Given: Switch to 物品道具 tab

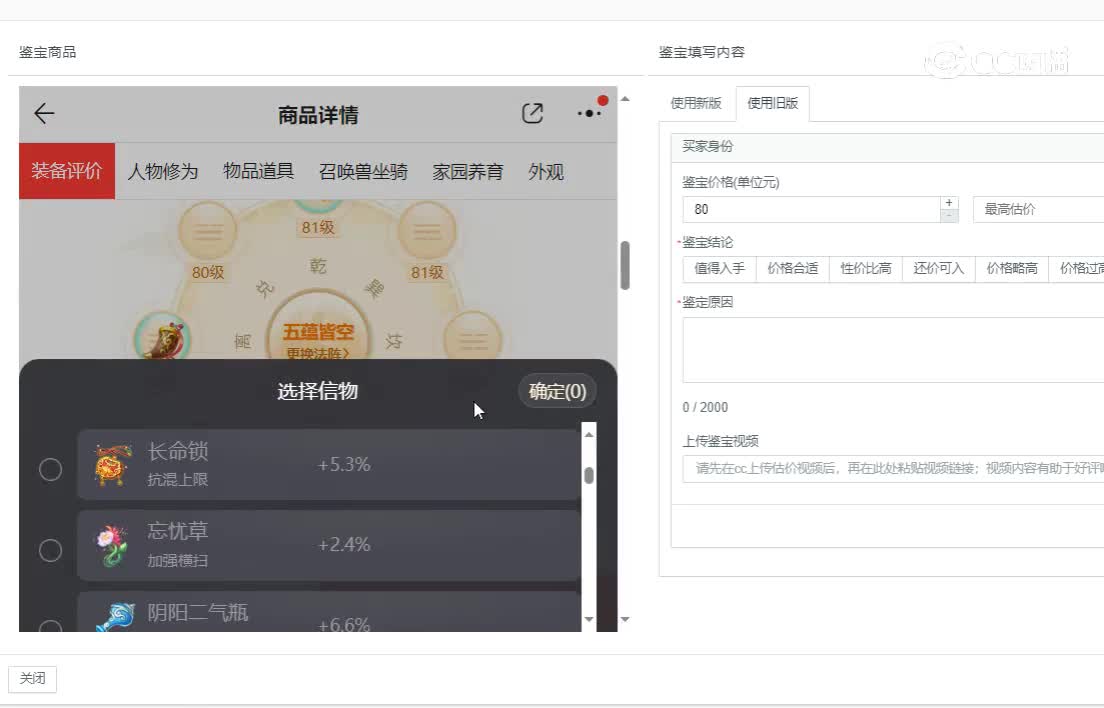Looking at the screenshot, I should click(x=258, y=171).
